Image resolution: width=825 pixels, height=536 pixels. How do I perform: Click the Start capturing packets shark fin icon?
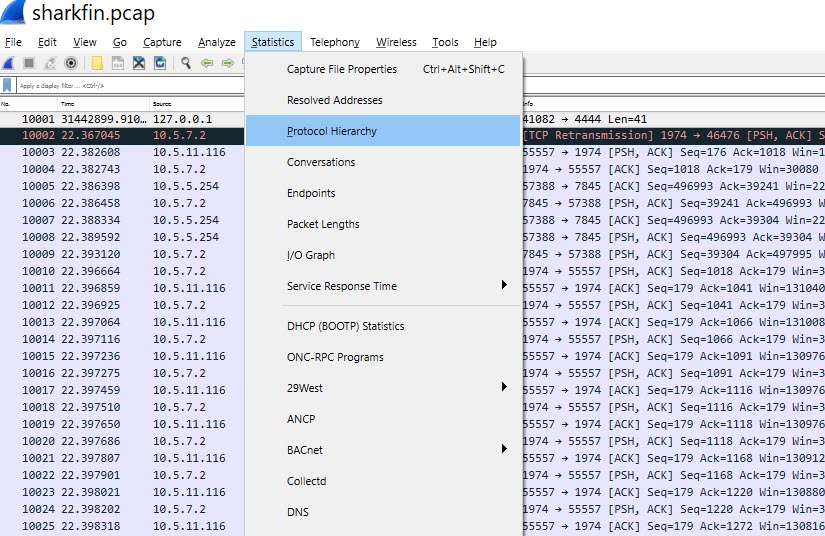[x=8, y=63]
